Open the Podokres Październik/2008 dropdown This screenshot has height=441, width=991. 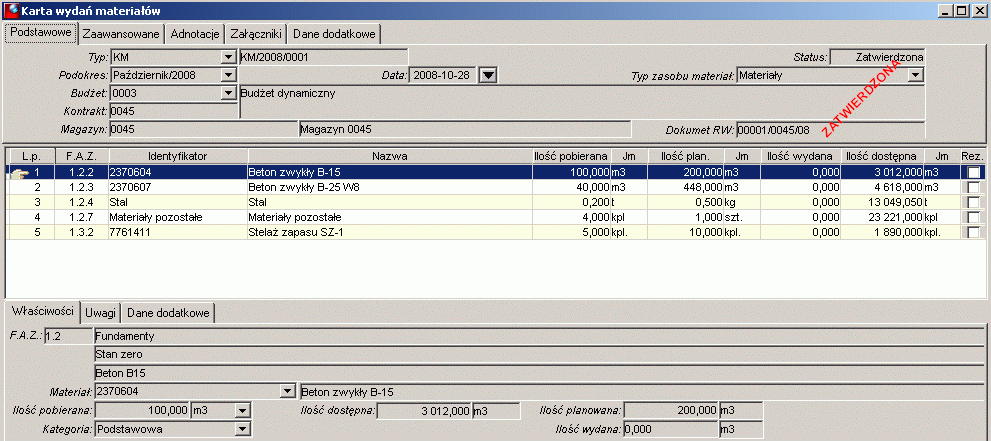click(x=228, y=75)
